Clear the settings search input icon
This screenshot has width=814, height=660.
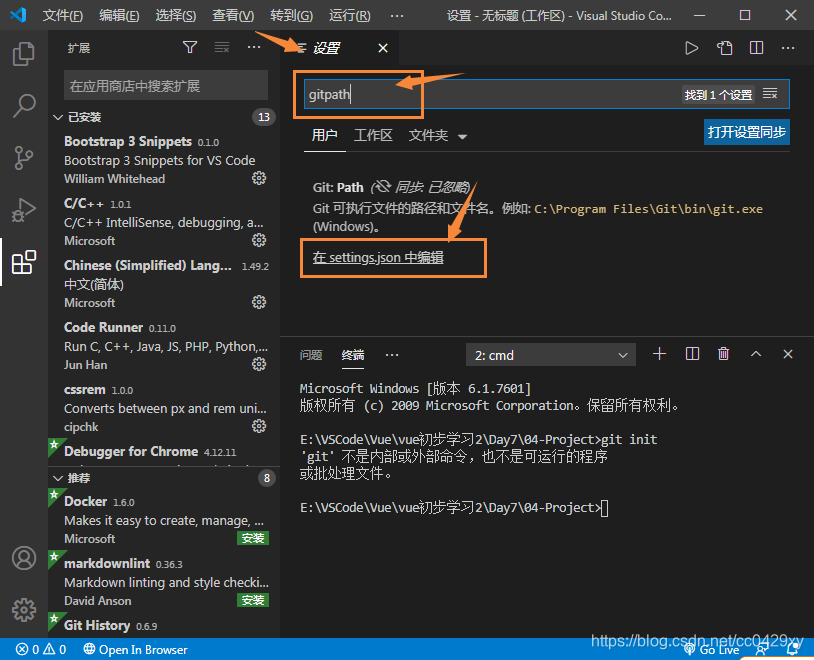click(770, 94)
